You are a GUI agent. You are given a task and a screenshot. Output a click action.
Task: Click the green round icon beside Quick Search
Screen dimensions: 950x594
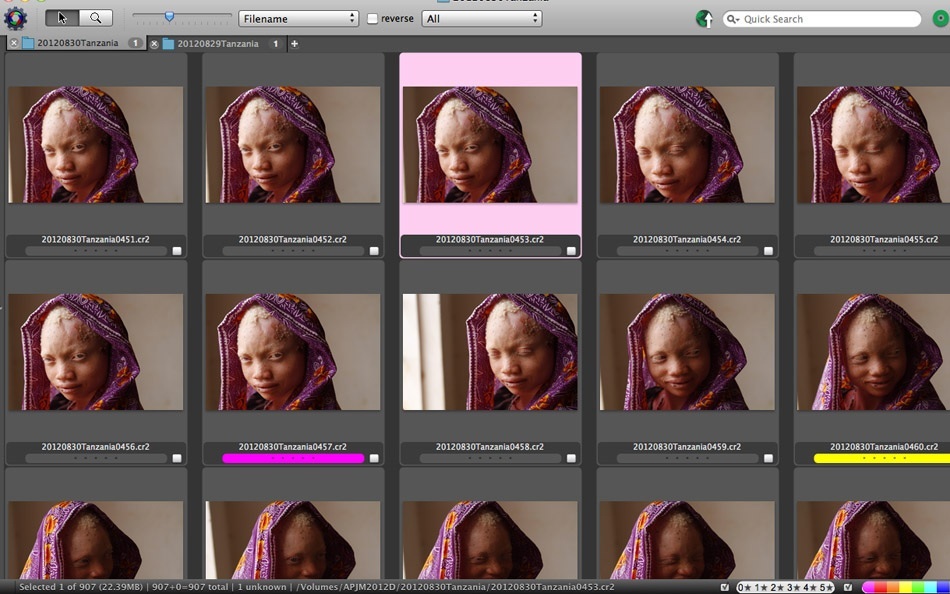[x=940, y=19]
